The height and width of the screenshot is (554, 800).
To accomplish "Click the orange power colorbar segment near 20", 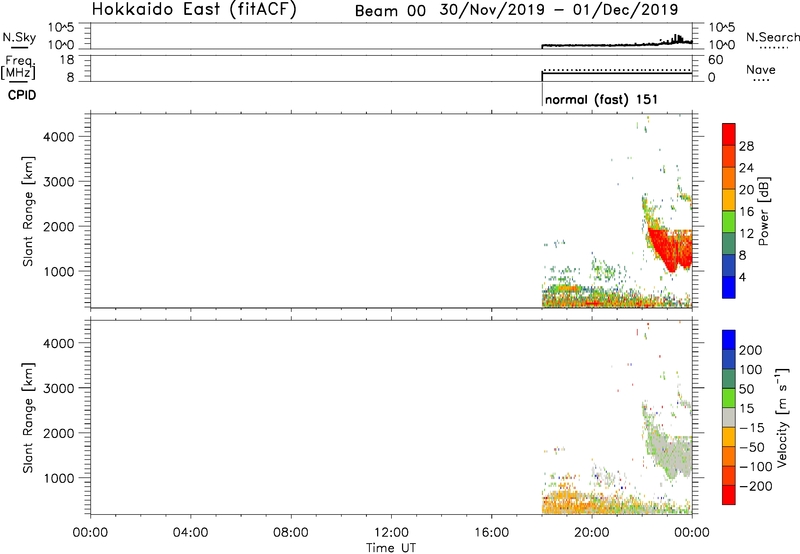I will tap(729, 178).
